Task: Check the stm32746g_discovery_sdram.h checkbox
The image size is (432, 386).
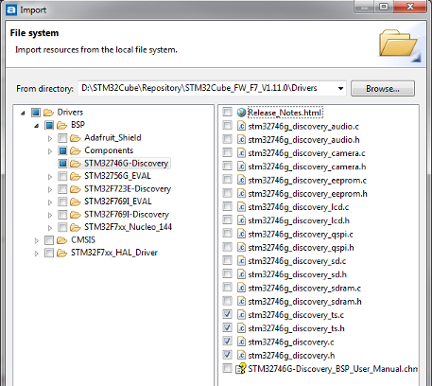Action: click(x=227, y=300)
